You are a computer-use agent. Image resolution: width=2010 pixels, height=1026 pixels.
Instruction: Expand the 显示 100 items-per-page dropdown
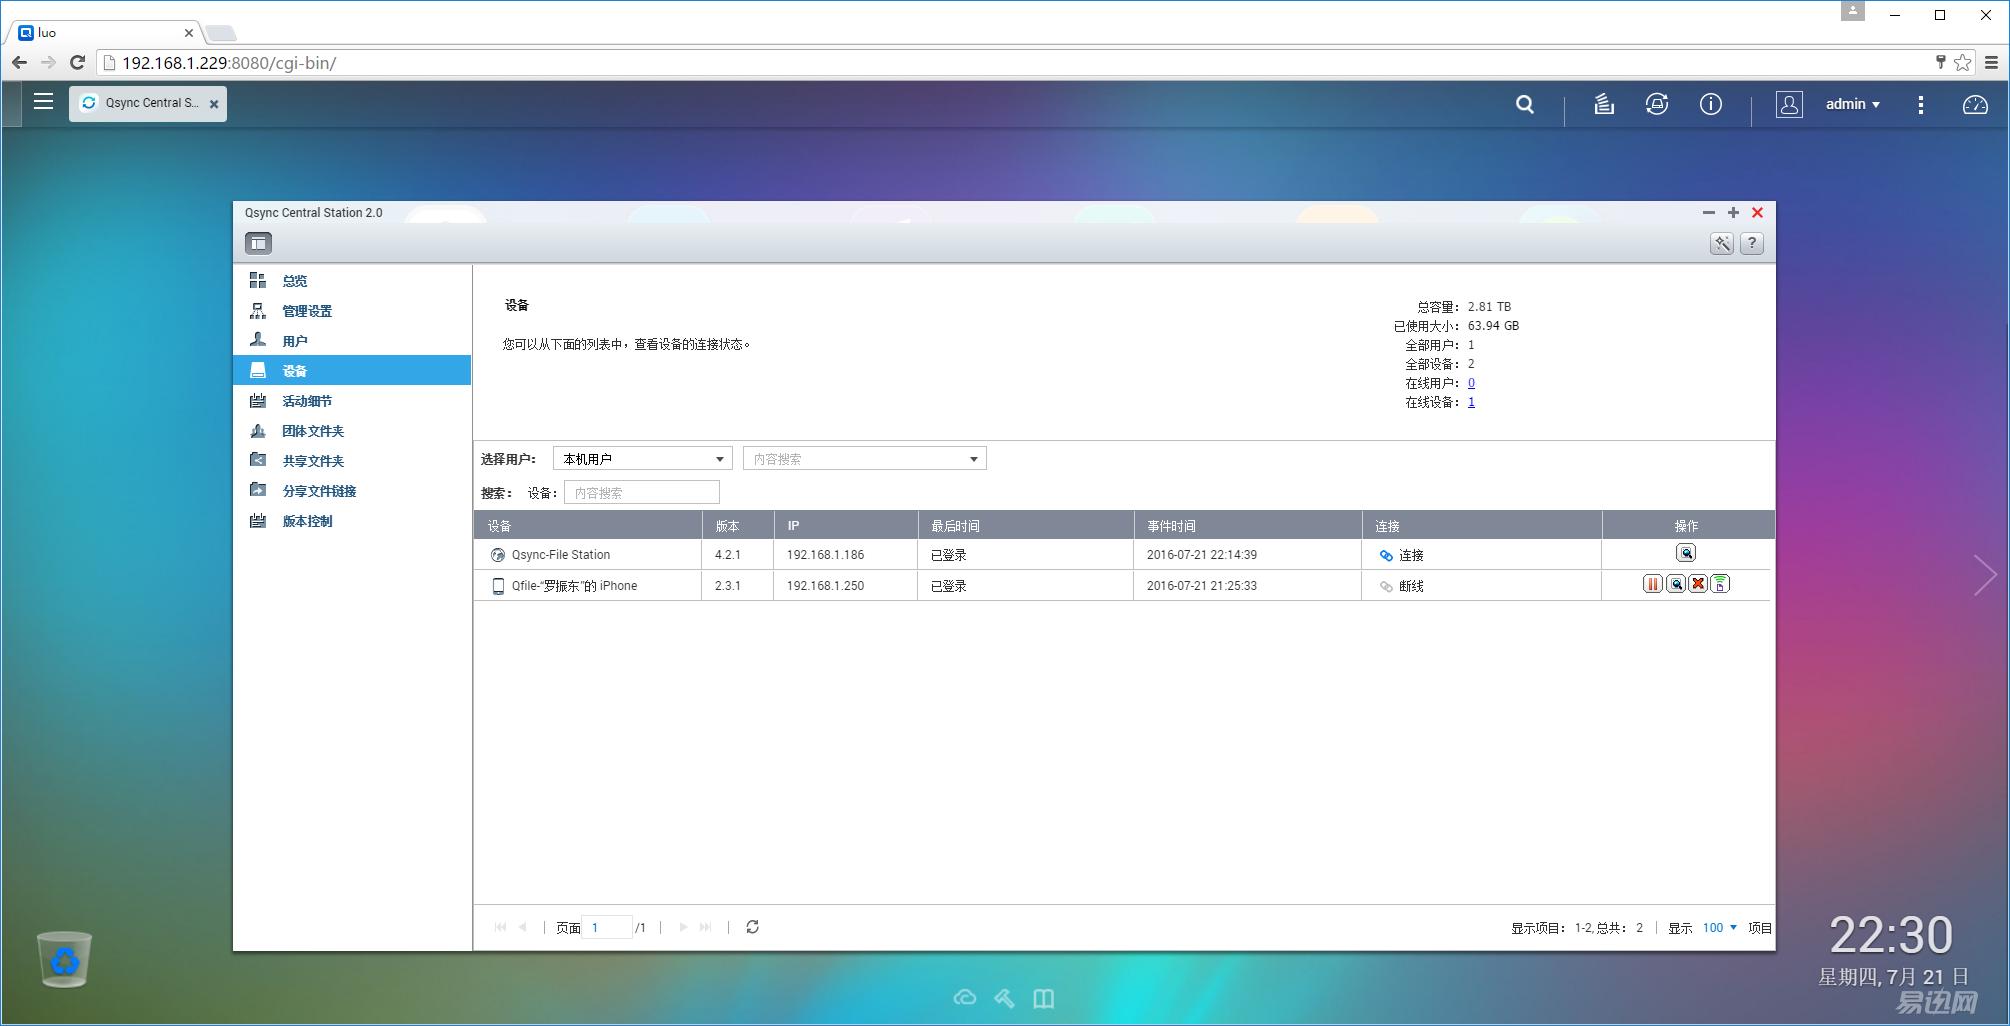point(1720,928)
